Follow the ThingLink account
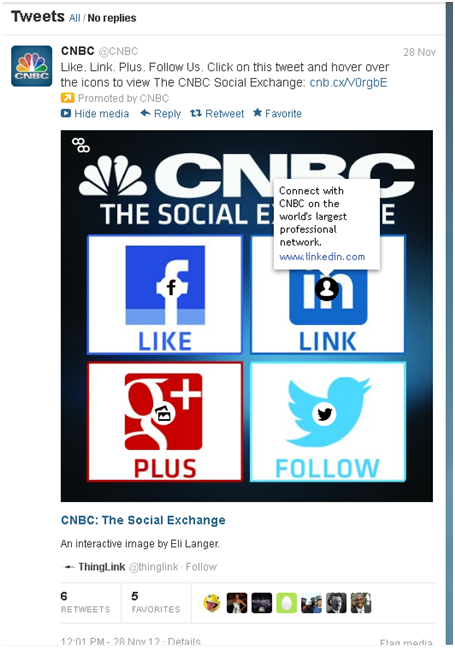Viewport: 455px width, 648px height. click(201, 567)
